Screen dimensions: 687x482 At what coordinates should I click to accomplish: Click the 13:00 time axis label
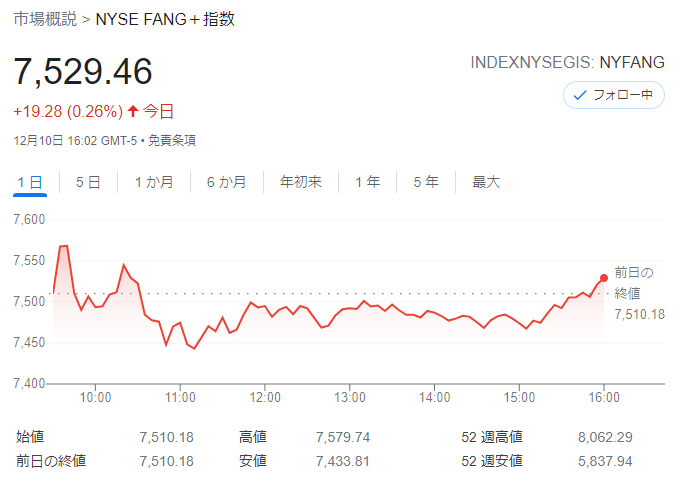pyautogui.click(x=350, y=397)
